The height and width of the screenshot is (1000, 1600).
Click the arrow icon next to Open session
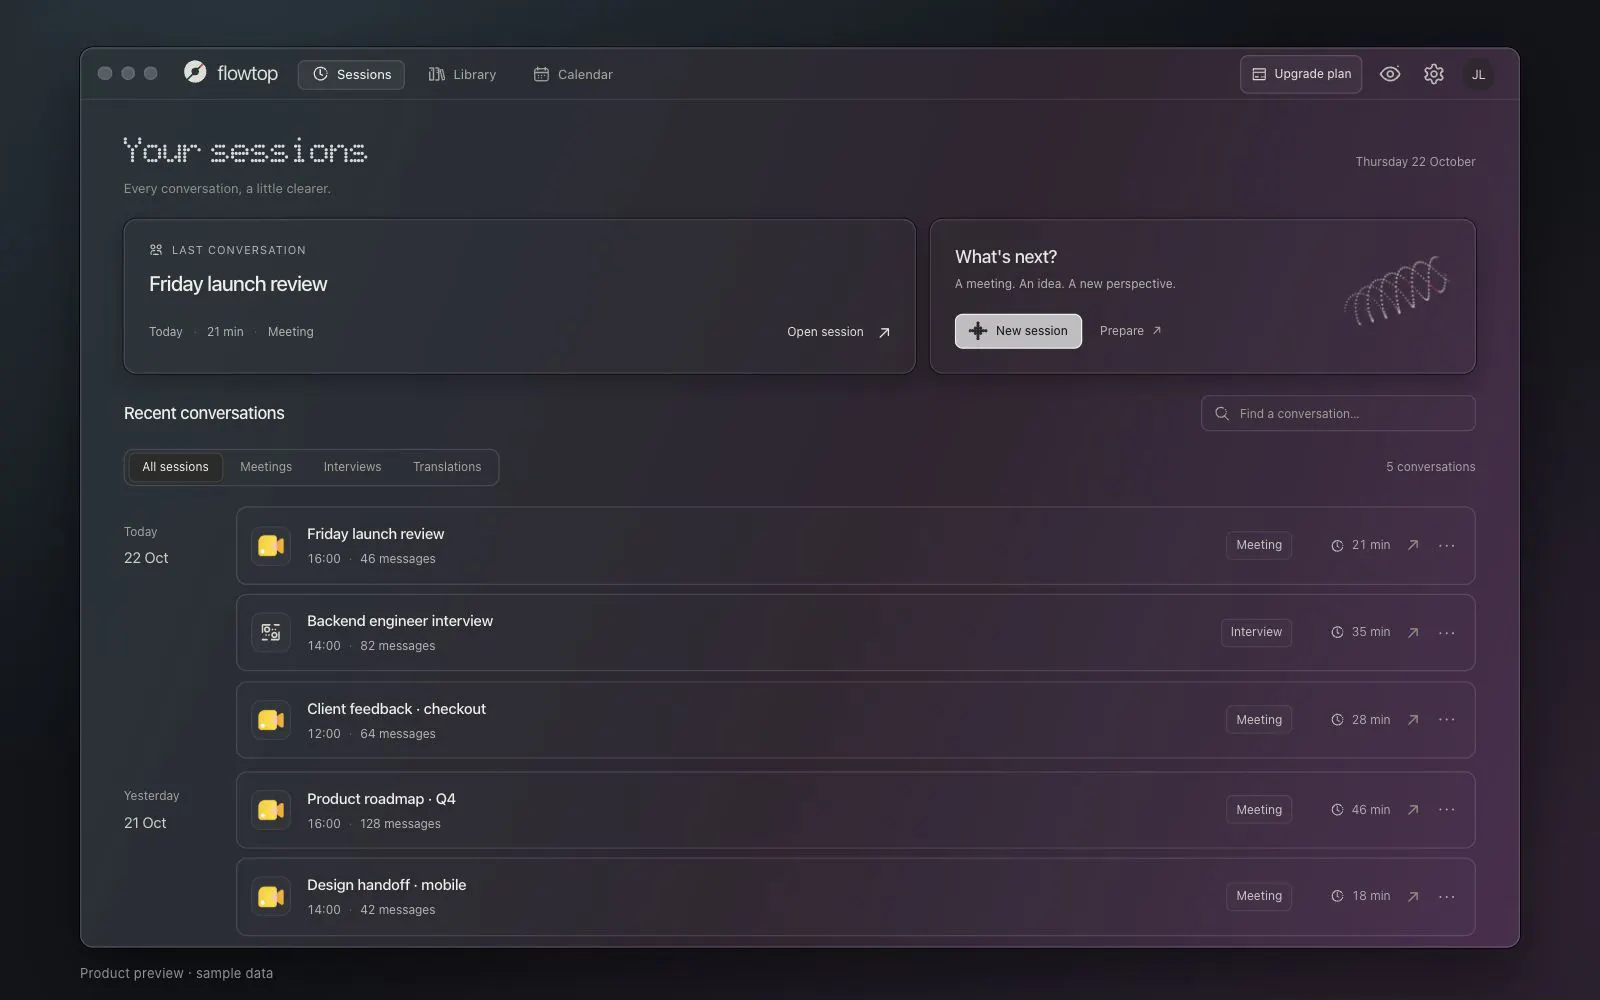(884, 333)
